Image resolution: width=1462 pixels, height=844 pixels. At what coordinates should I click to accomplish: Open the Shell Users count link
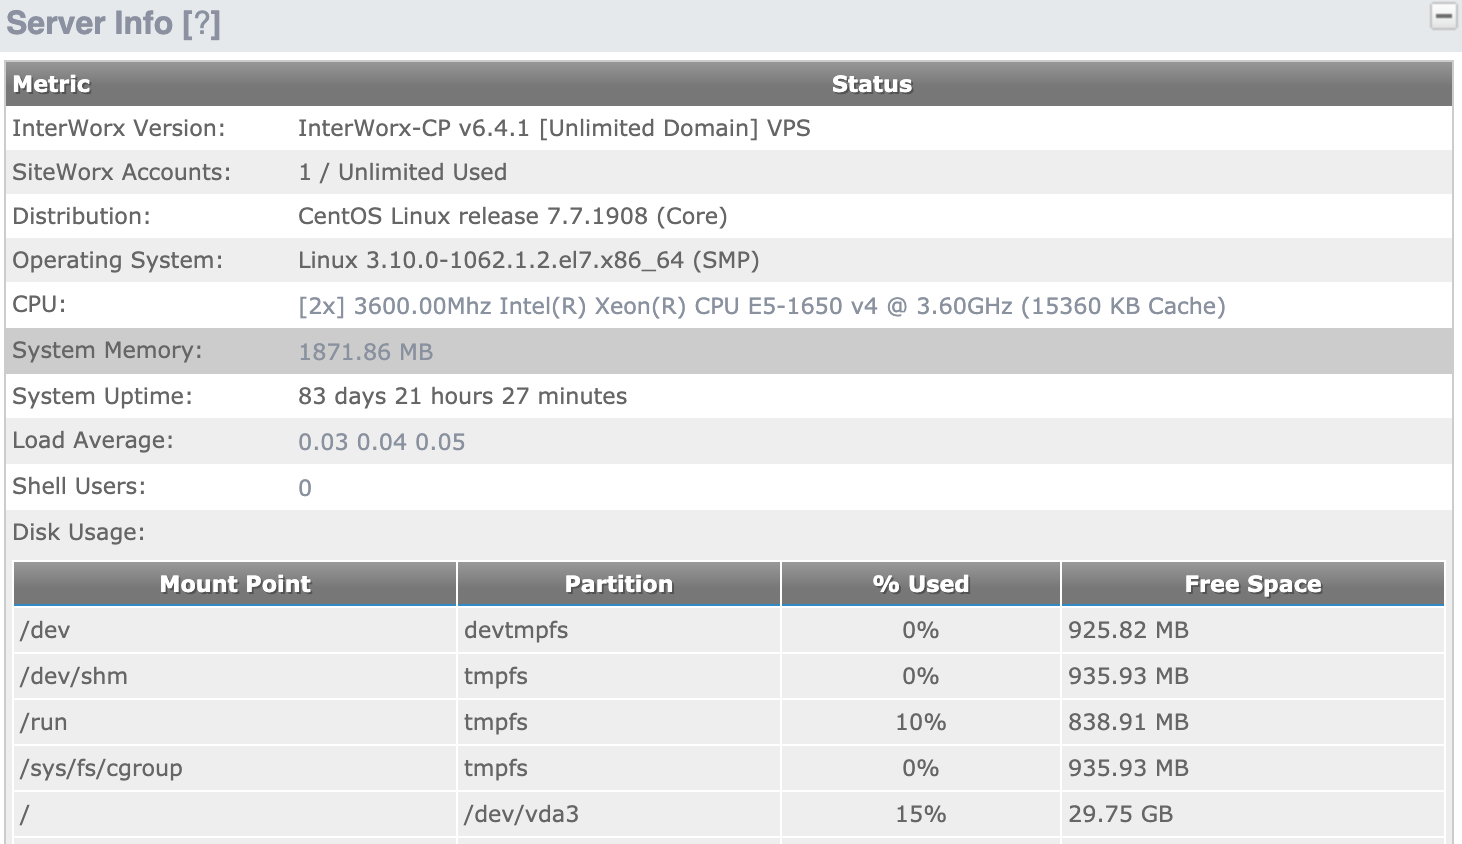point(304,487)
